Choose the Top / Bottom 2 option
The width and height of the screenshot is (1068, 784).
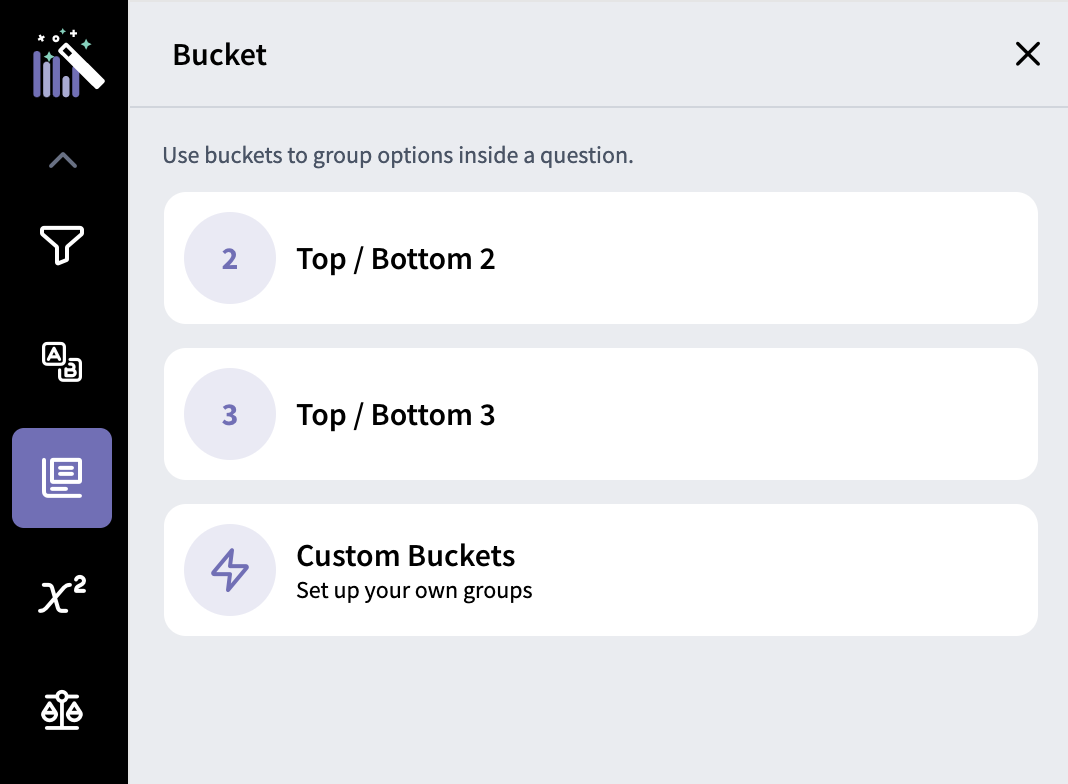click(x=601, y=258)
